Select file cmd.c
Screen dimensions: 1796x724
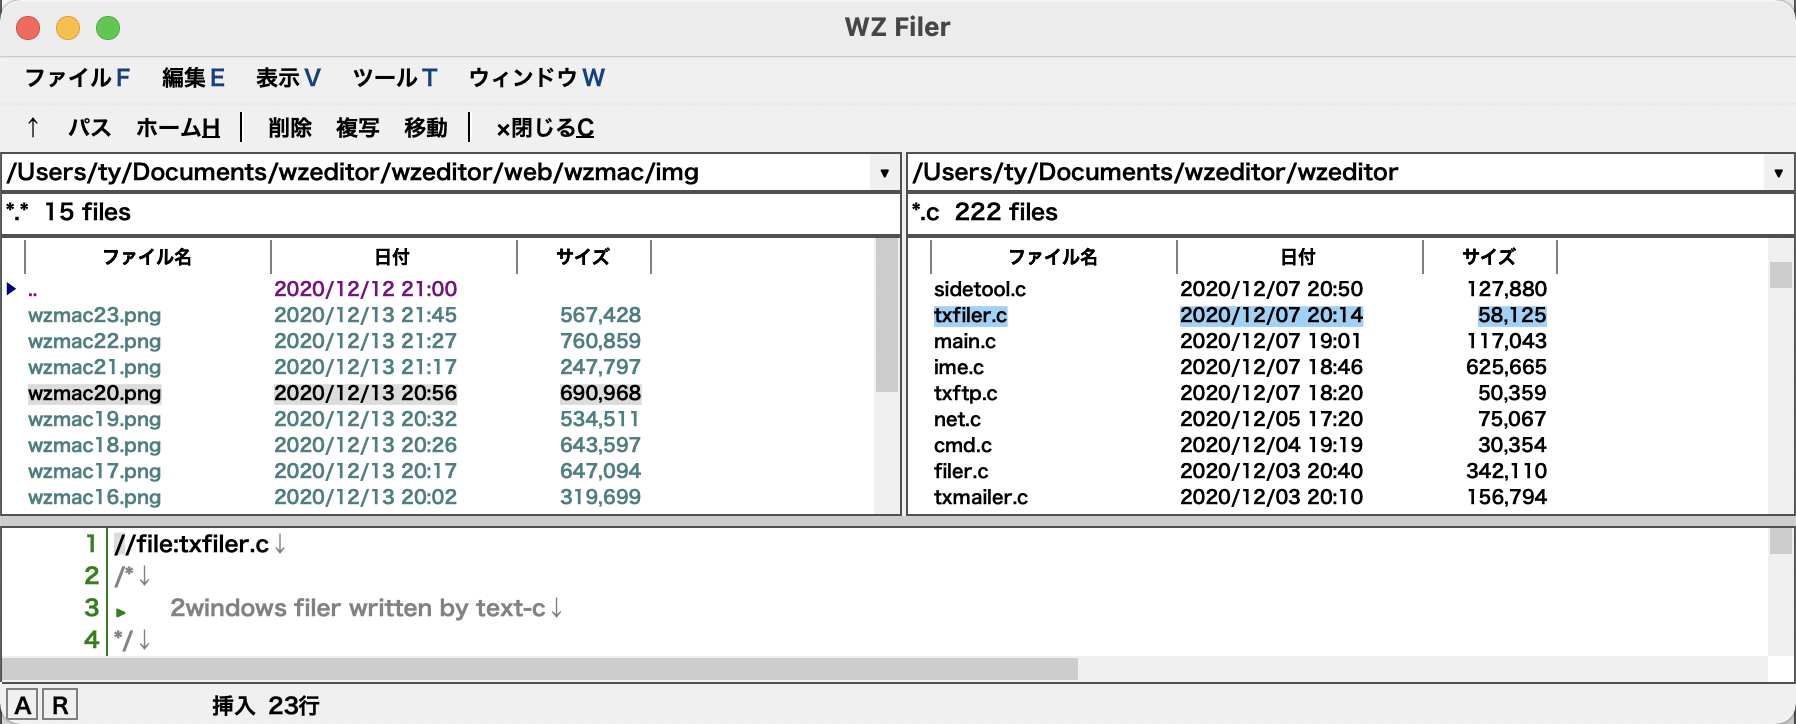click(x=962, y=445)
